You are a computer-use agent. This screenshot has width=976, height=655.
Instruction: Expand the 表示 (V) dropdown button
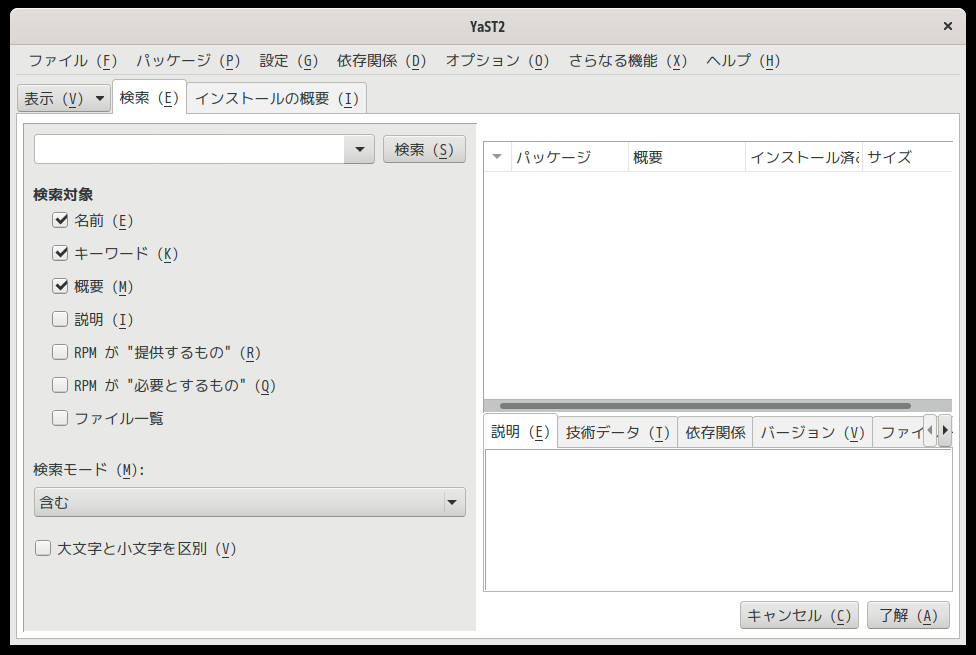[x=64, y=98]
